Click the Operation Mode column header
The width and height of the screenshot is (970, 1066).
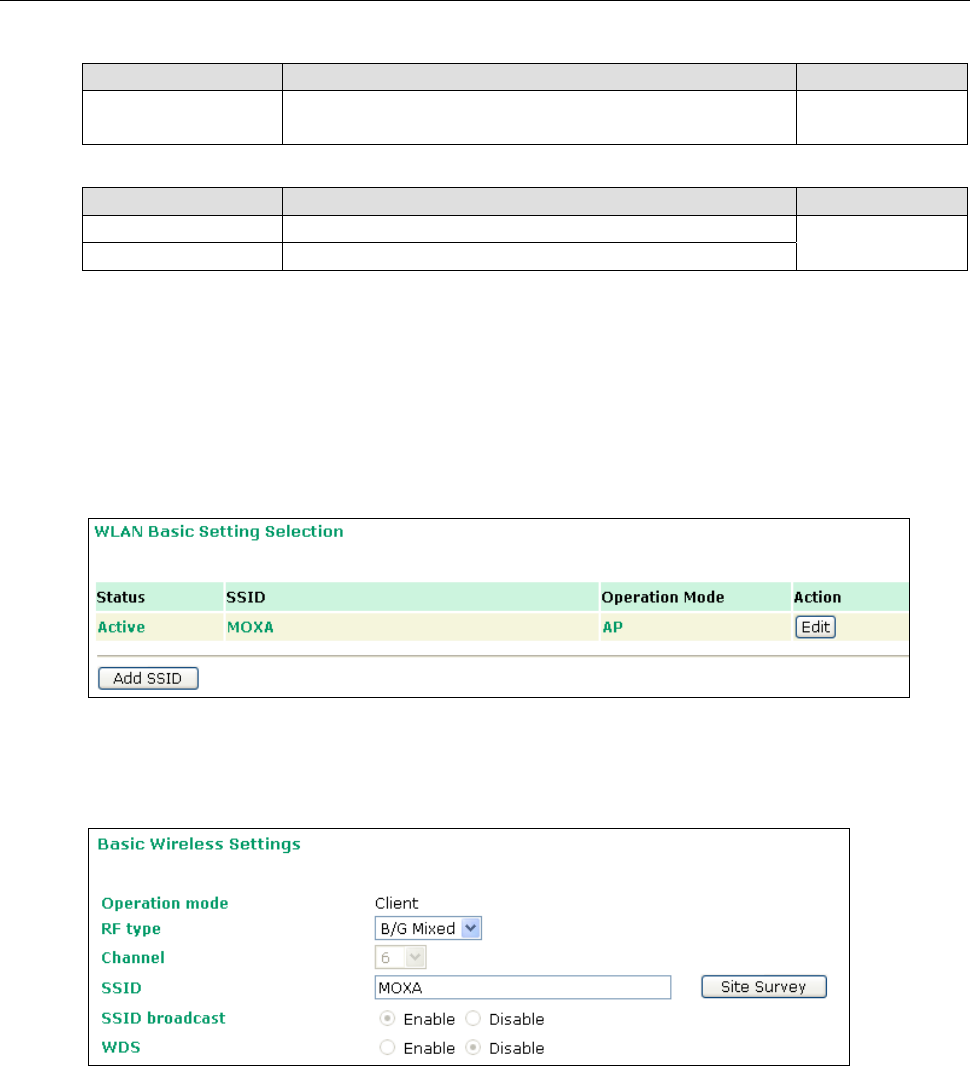695,597
